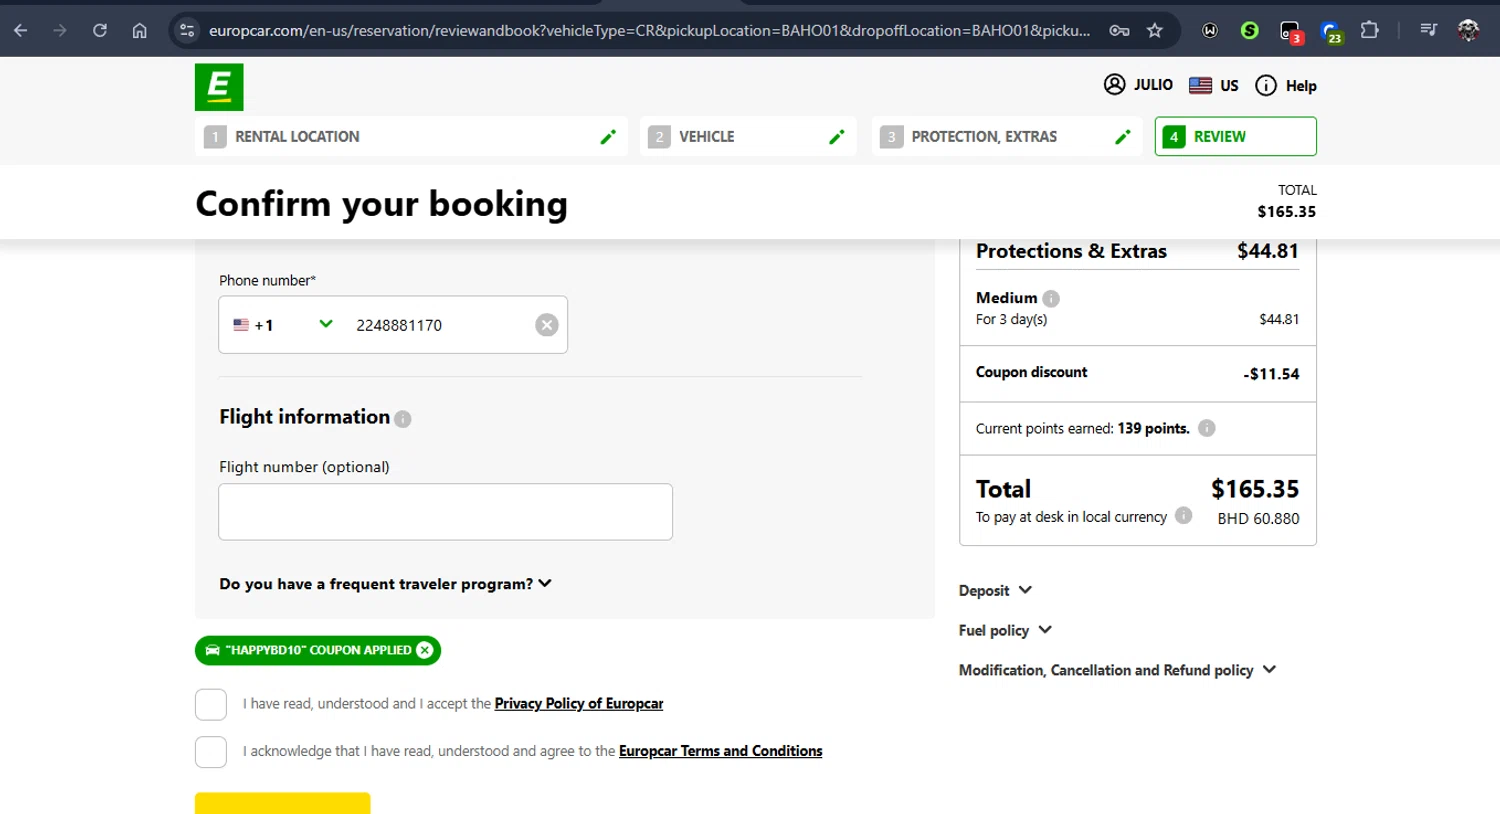Open Europcar Terms and Conditions link

[720, 751]
